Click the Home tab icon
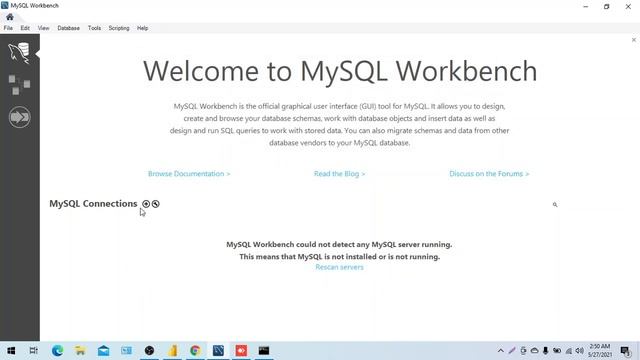Image resolution: width=640 pixels, height=360 pixels. click(x=10, y=17)
